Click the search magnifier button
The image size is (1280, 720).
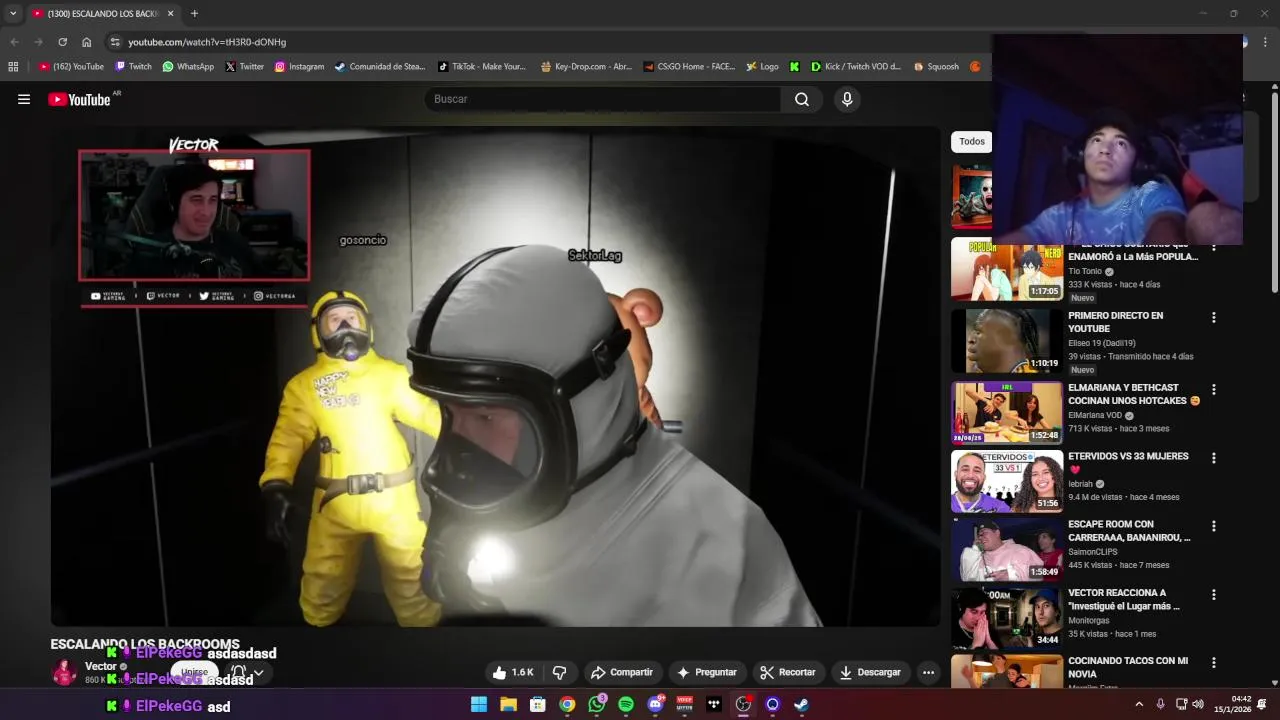802,99
